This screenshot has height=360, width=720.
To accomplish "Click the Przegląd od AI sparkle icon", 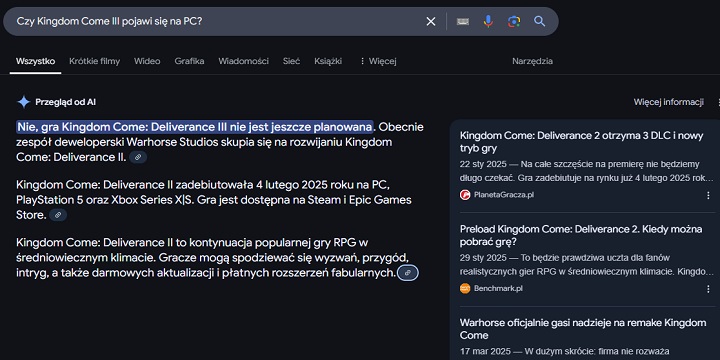I will tap(23, 102).
